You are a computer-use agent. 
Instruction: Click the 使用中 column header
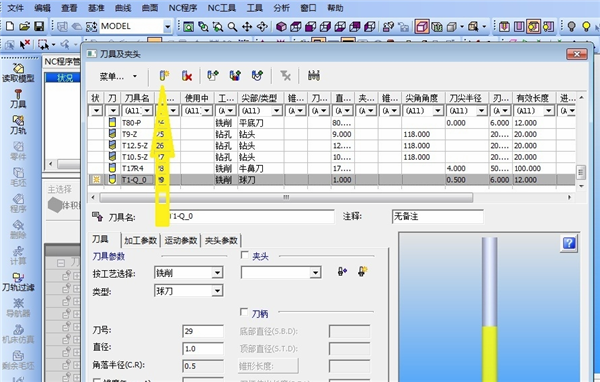(x=197, y=98)
